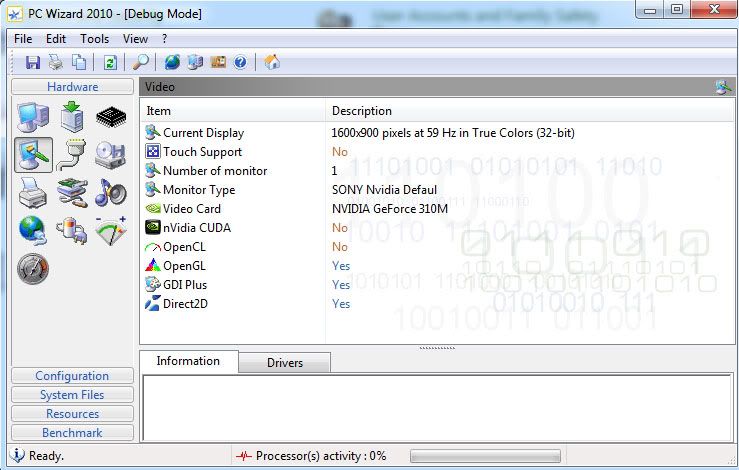
Task: Open the Power battery plug icon
Action: tap(72, 231)
